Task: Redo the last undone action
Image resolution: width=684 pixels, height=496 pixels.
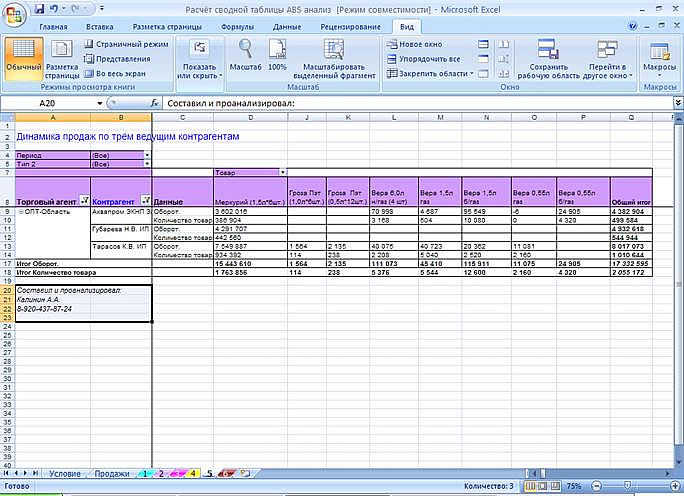Action: [75, 9]
